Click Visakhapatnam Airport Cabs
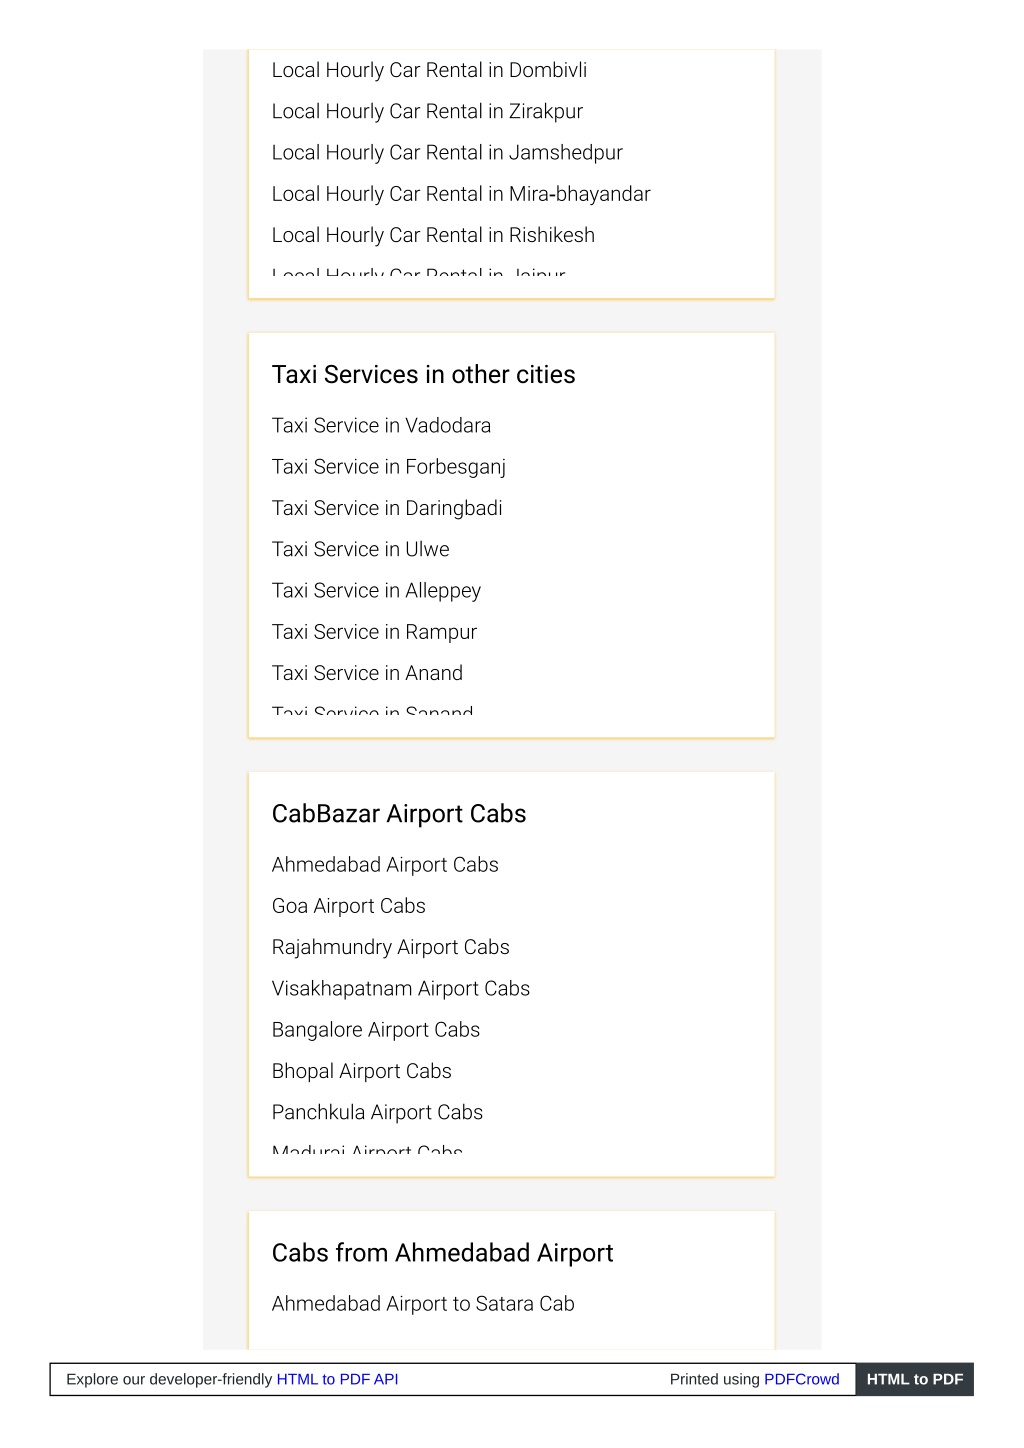The width and height of the screenshot is (1024, 1448). point(401,989)
